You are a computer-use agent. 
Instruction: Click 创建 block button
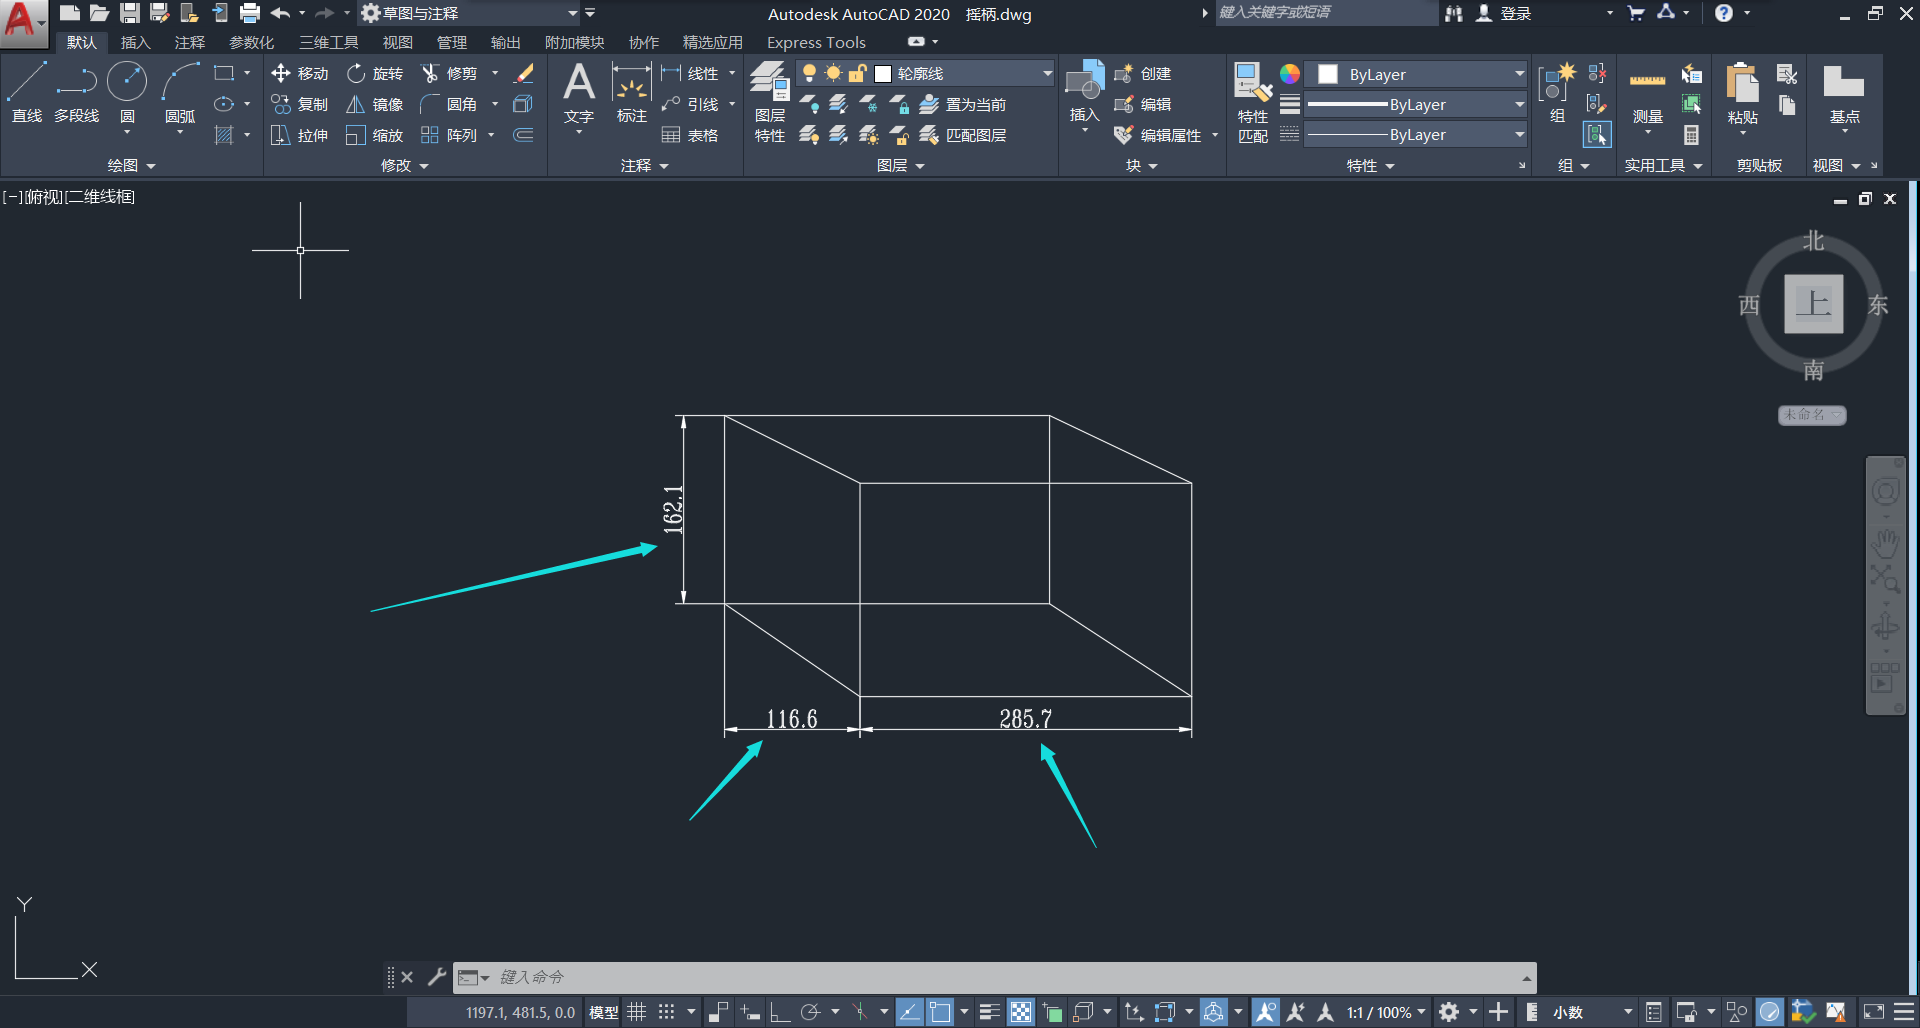pos(1142,73)
